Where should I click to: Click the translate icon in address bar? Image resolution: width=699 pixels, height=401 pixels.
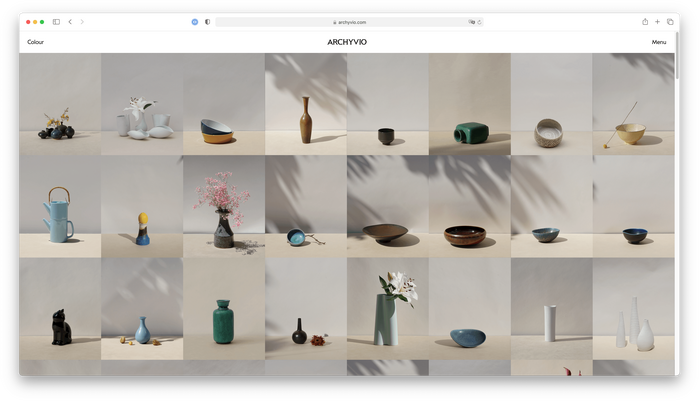[471, 22]
